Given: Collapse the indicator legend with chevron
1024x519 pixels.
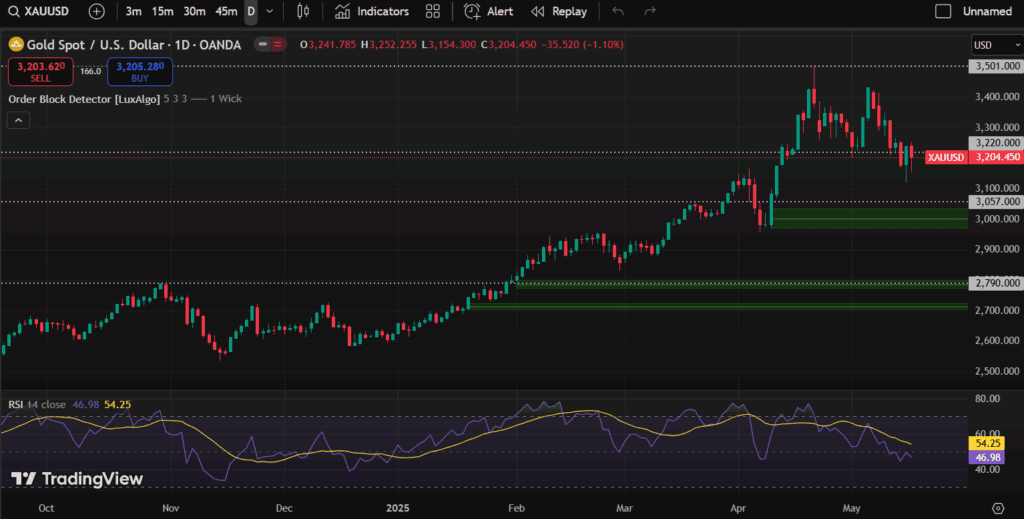Looking at the screenshot, I should [x=18, y=120].
